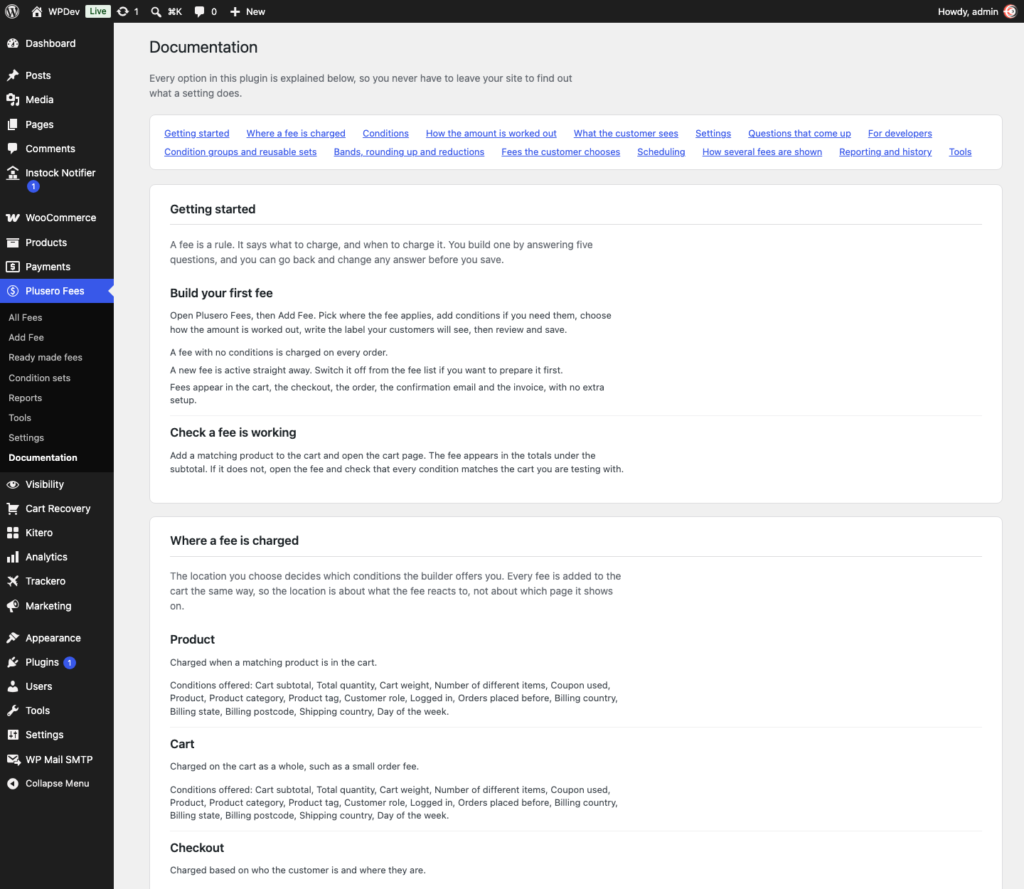The image size is (1024, 889).
Task: Click the Marketing megaphone icon
Action: (12, 606)
